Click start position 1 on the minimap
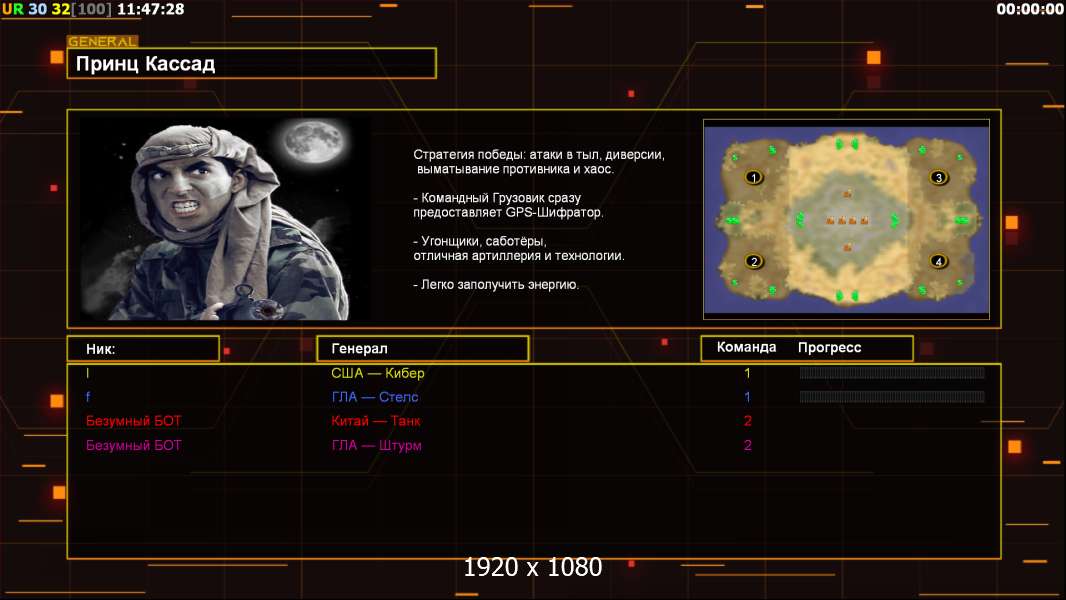Image resolution: width=1066 pixels, height=600 pixels. pyautogui.click(x=754, y=178)
